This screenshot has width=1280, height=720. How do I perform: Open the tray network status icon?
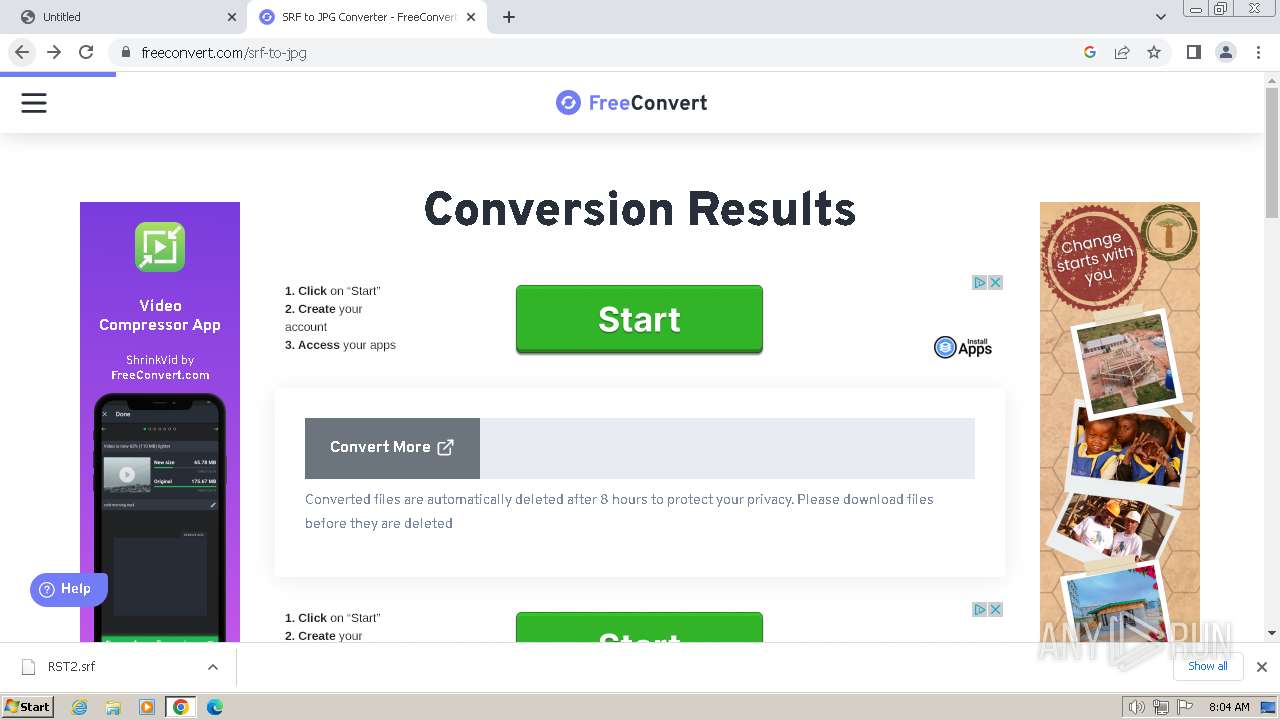point(1161,707)
